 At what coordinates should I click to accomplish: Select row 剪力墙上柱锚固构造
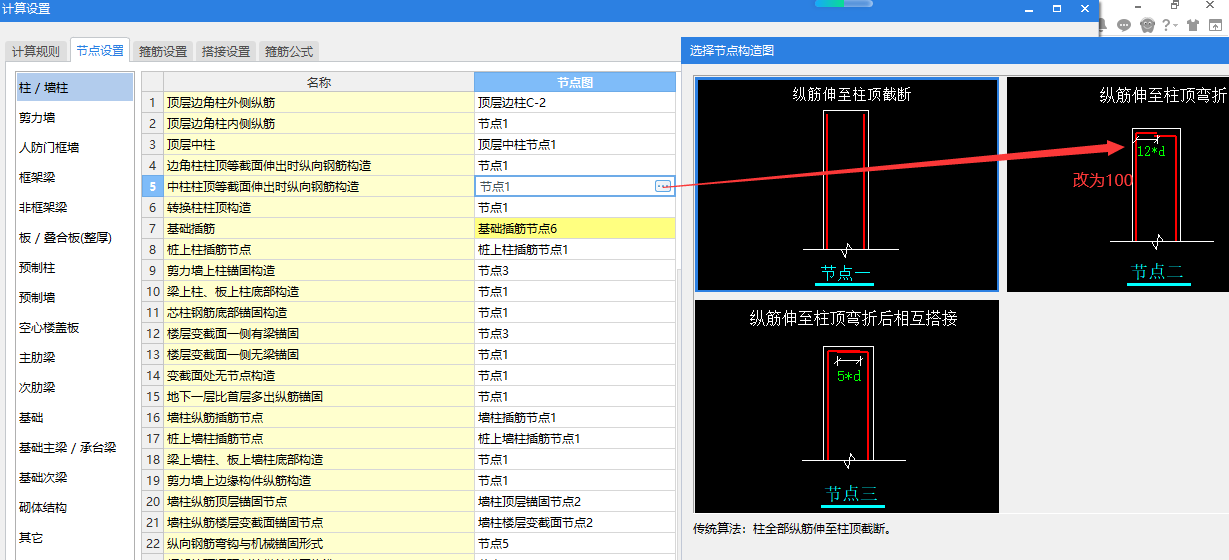[x=319, y=270]
